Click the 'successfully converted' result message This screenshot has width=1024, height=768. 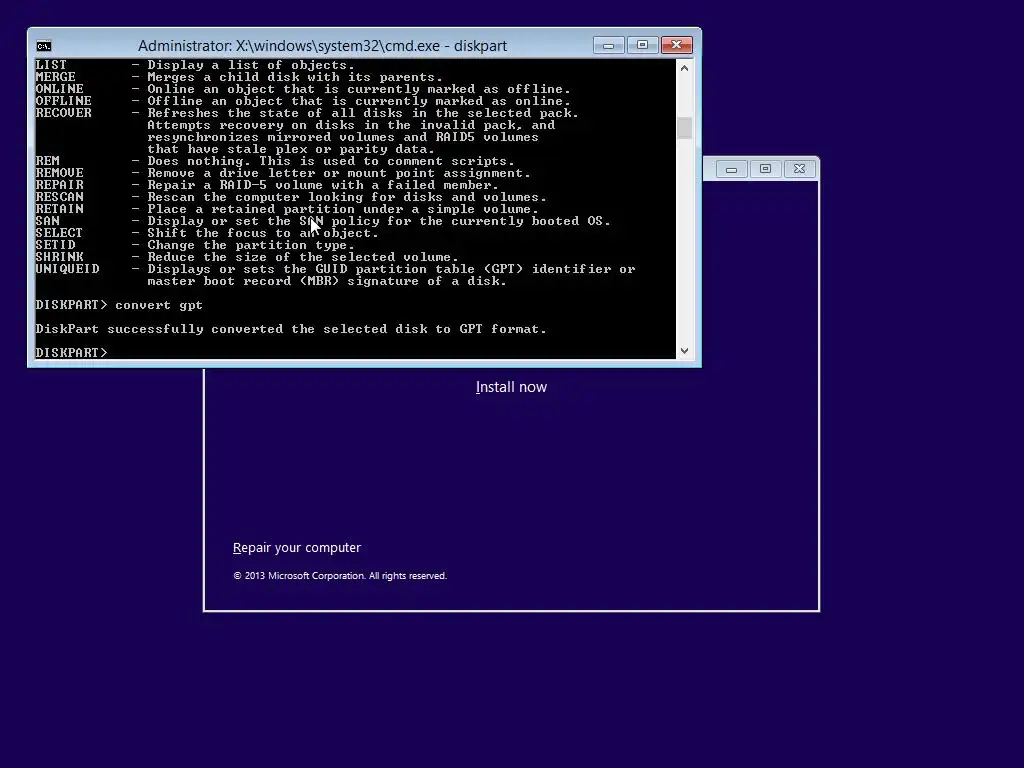pyautogui.click(x=291, y=329)
